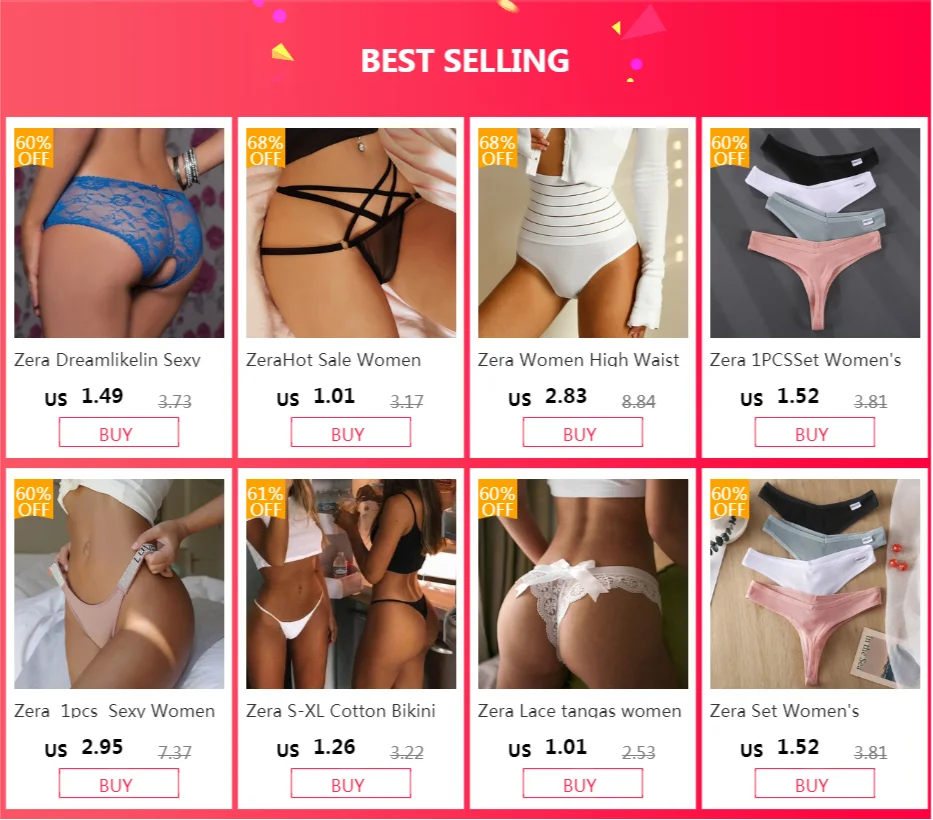Click BUY under ZeraHot Sale Women product
The width and height of the screenshot is (933, 820).
[x=350, y=432]
